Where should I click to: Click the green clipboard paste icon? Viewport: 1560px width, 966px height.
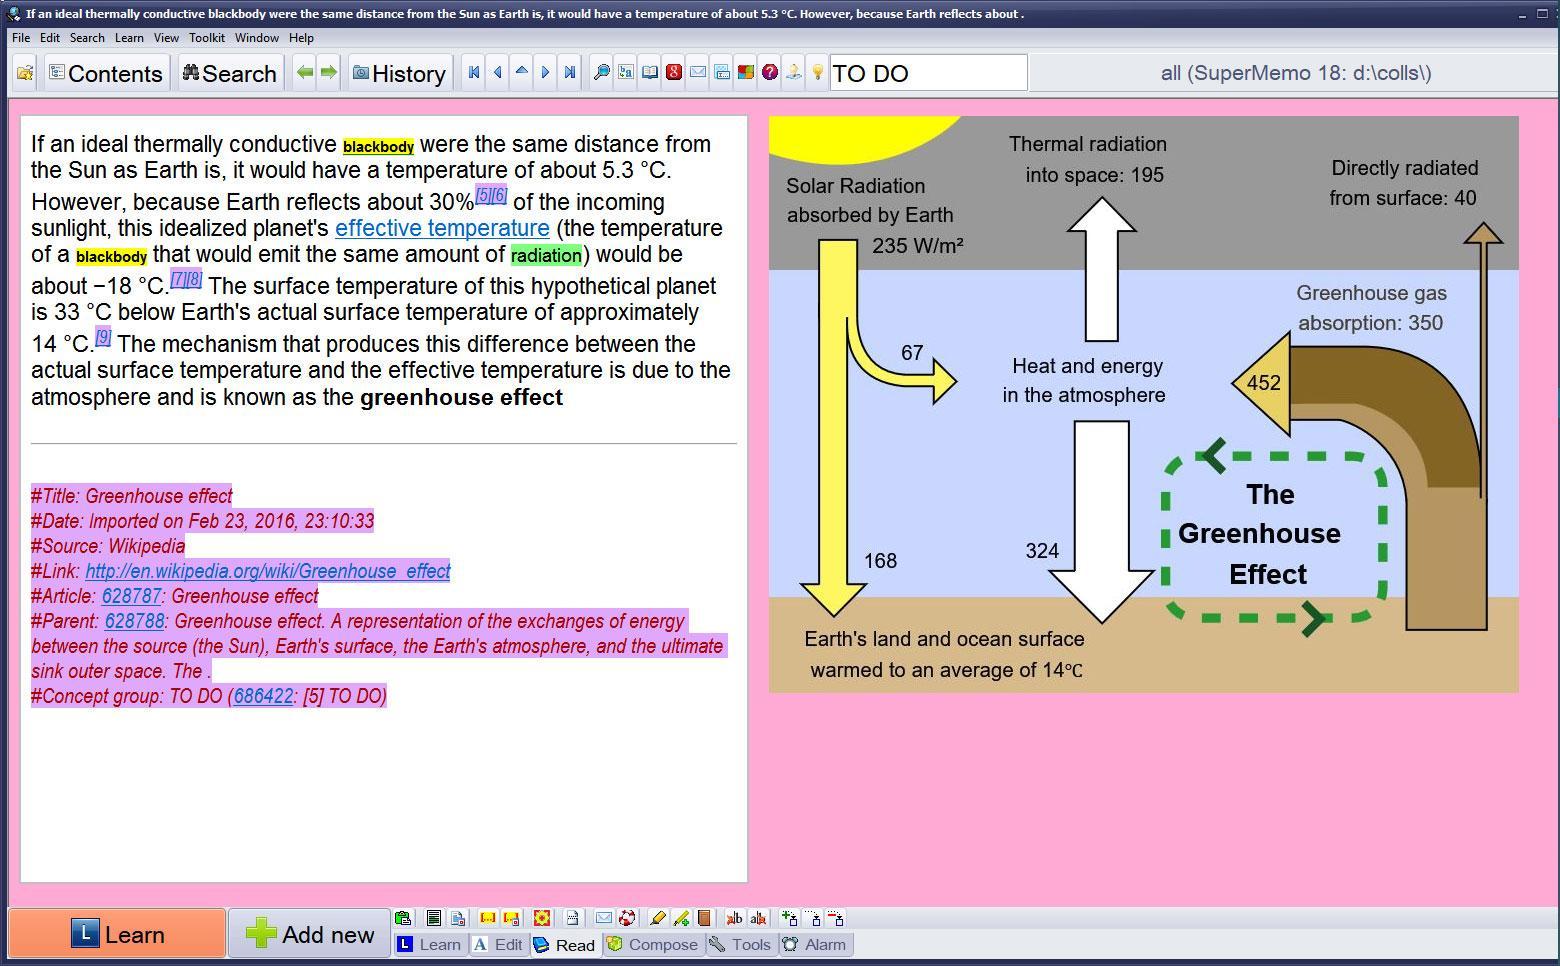(403, 918)
